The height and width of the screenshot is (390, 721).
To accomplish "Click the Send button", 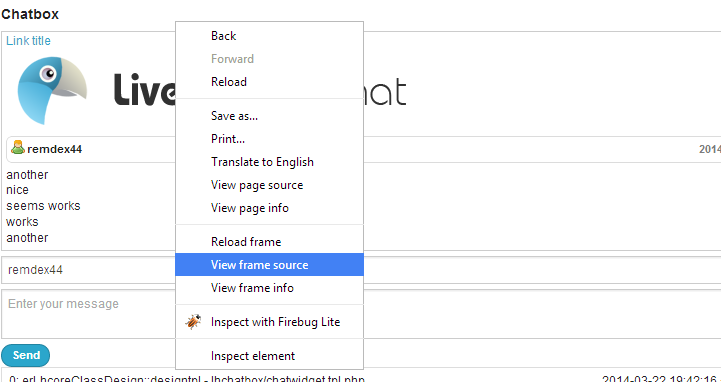I will [26, 356].
